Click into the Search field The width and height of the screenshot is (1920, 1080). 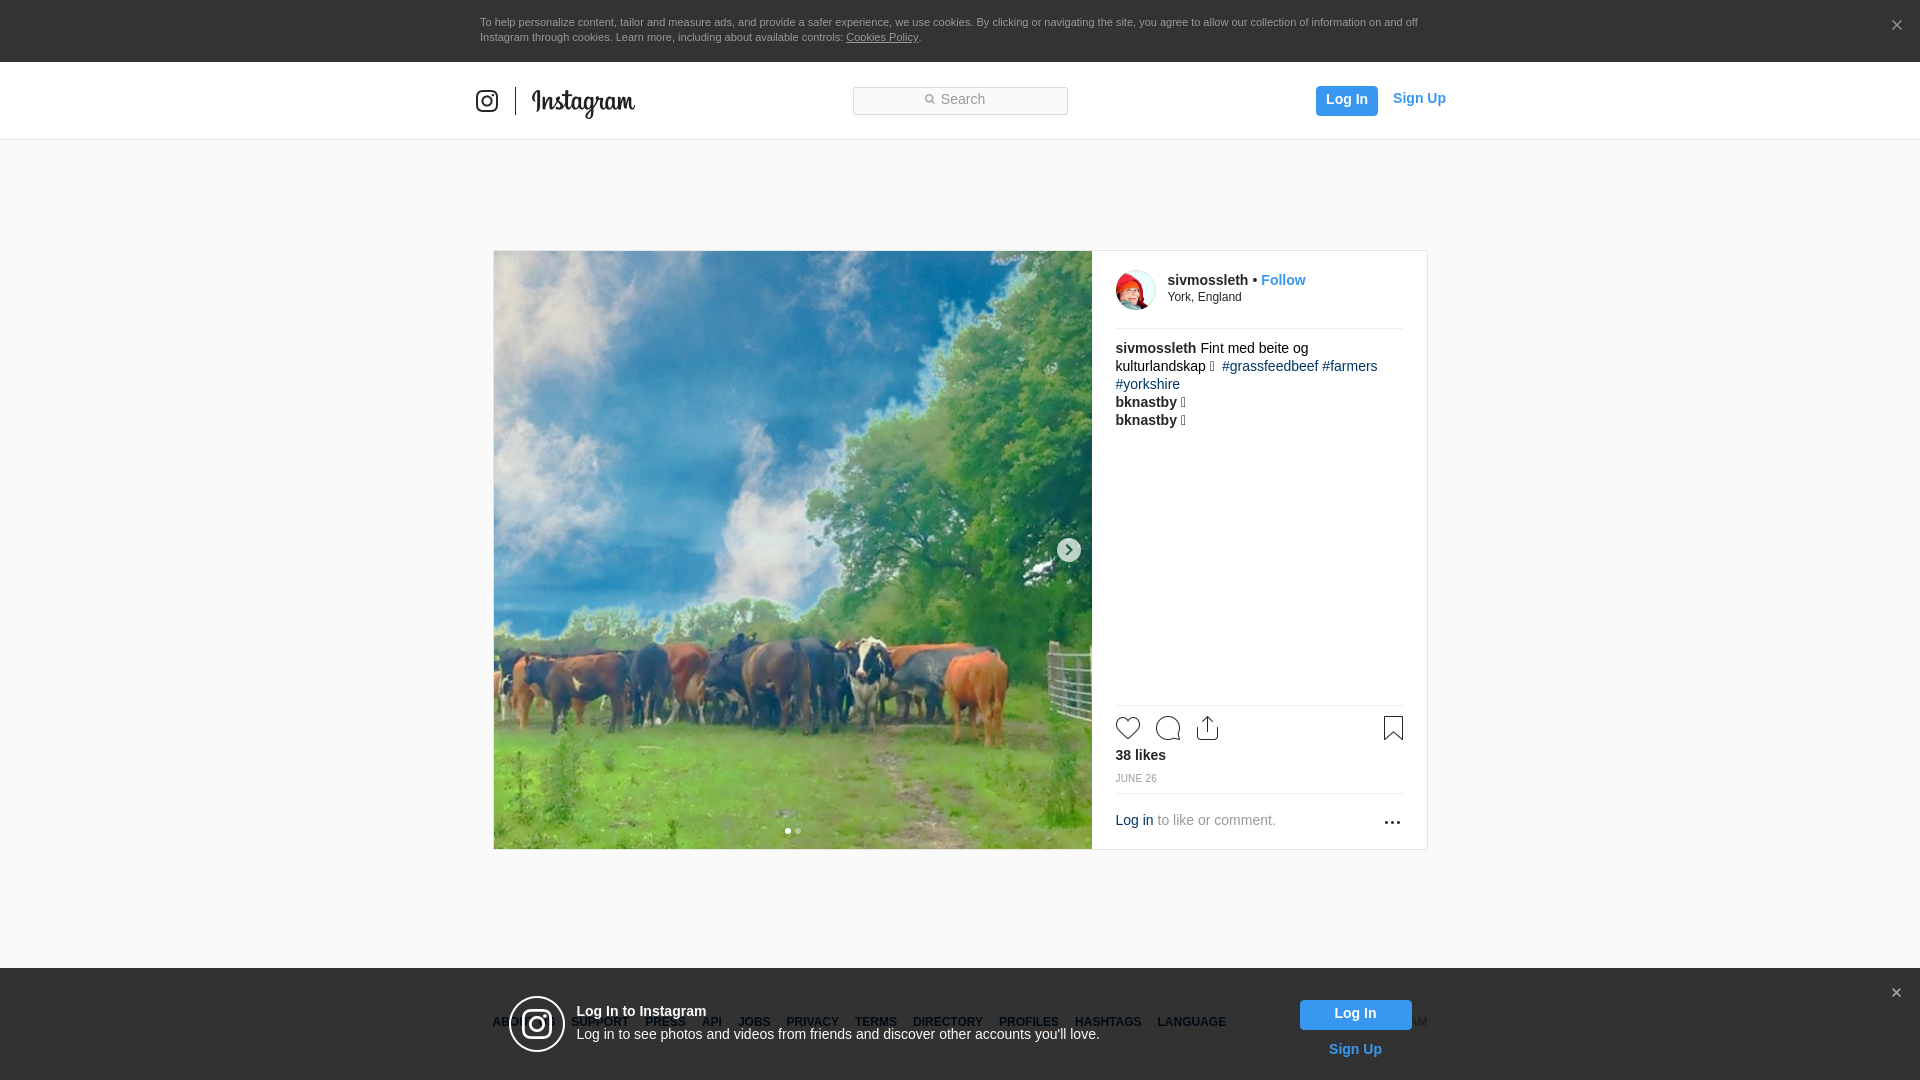tap(960, 101)
